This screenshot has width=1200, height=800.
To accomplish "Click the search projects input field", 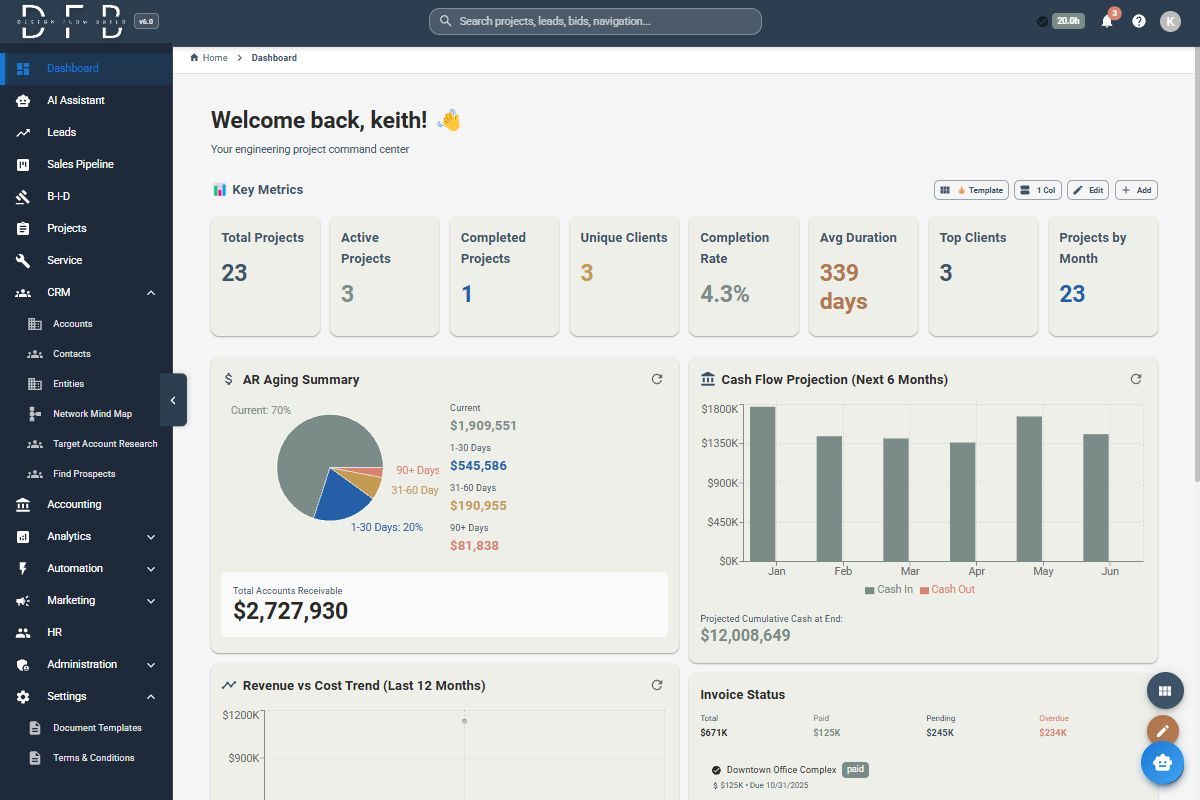I will [x=595, y=21].
